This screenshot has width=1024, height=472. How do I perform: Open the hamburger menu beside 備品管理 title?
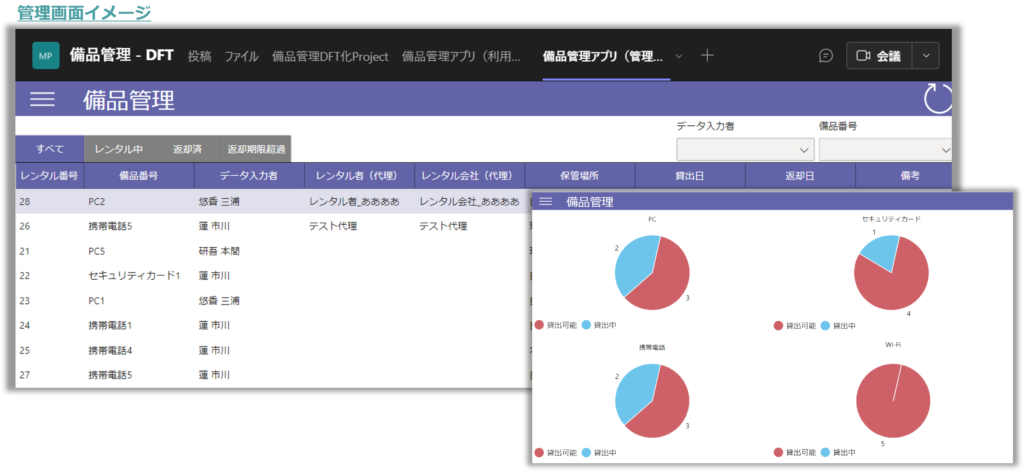[x=42, y=99]
